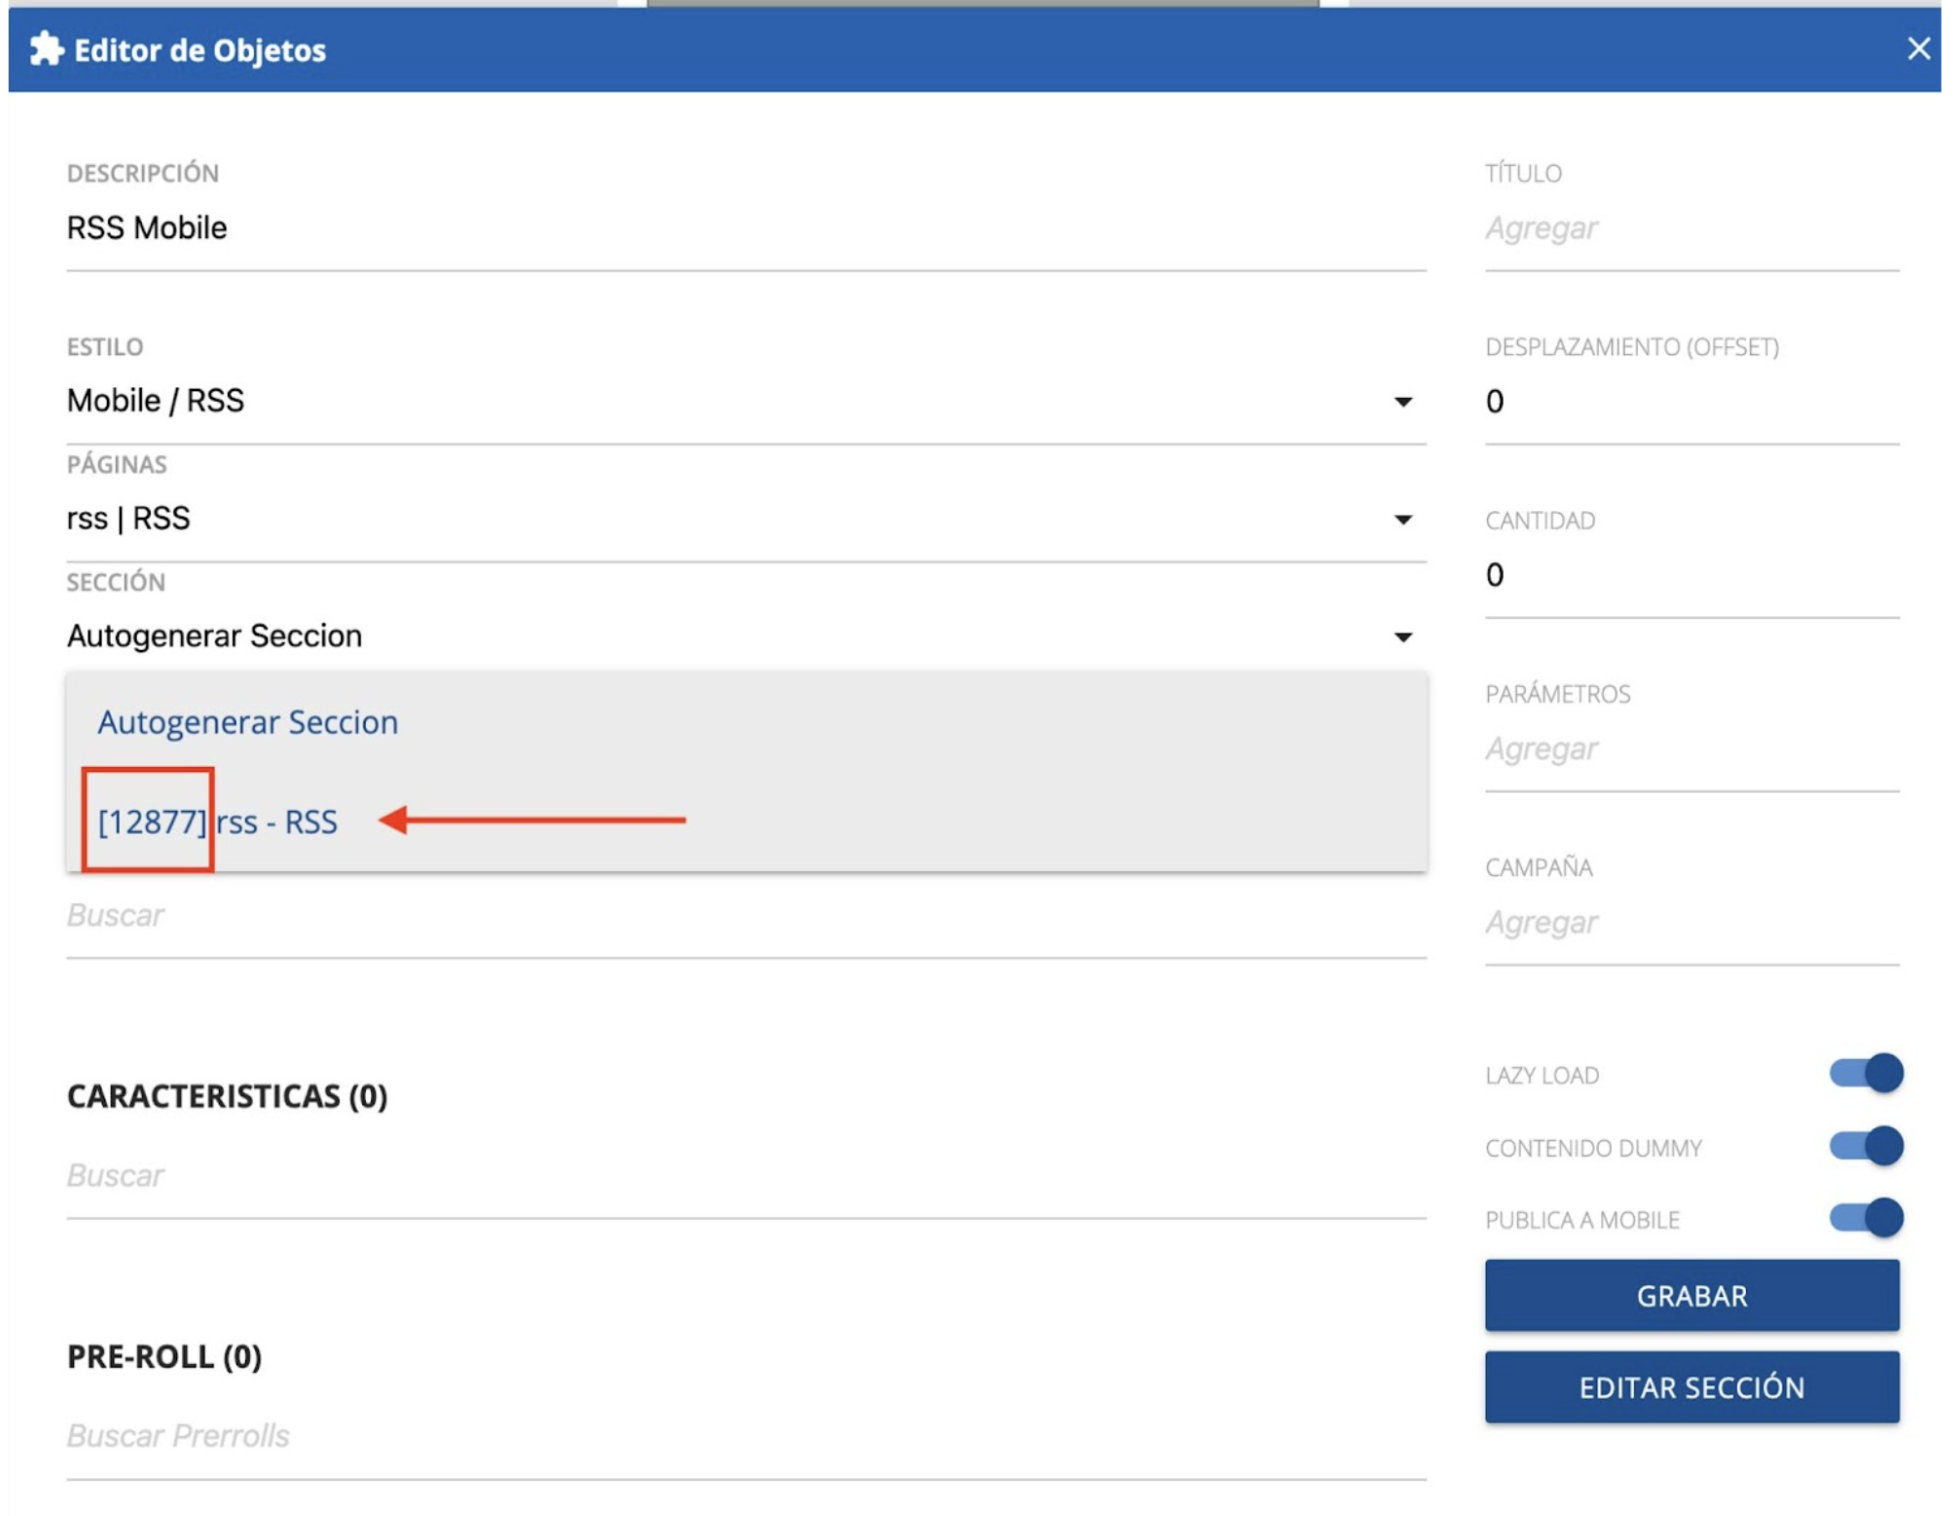
Task: Edit the Desplazamiento (Offset) value
Action: coord(1691,402)
